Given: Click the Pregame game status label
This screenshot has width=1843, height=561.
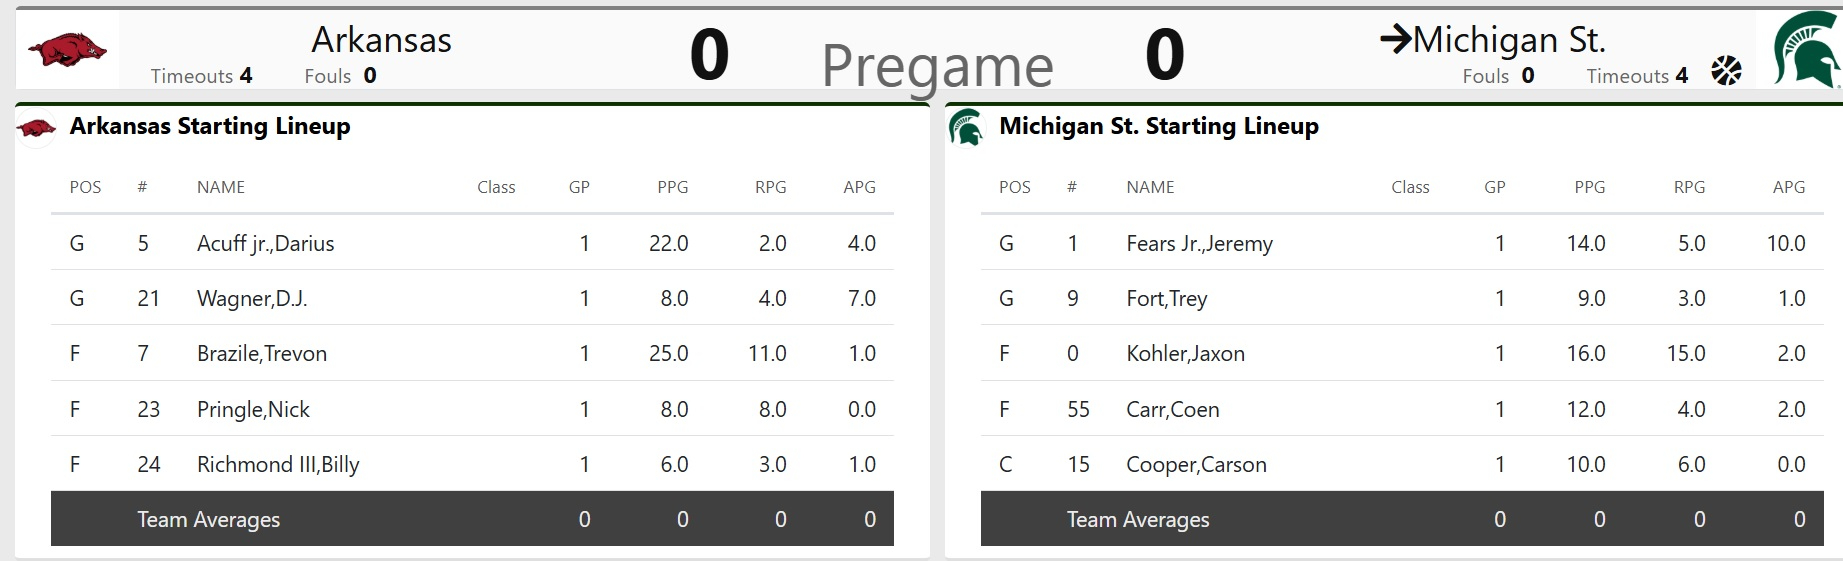Looking at the screenshot, I should click(x=937, y=66).
